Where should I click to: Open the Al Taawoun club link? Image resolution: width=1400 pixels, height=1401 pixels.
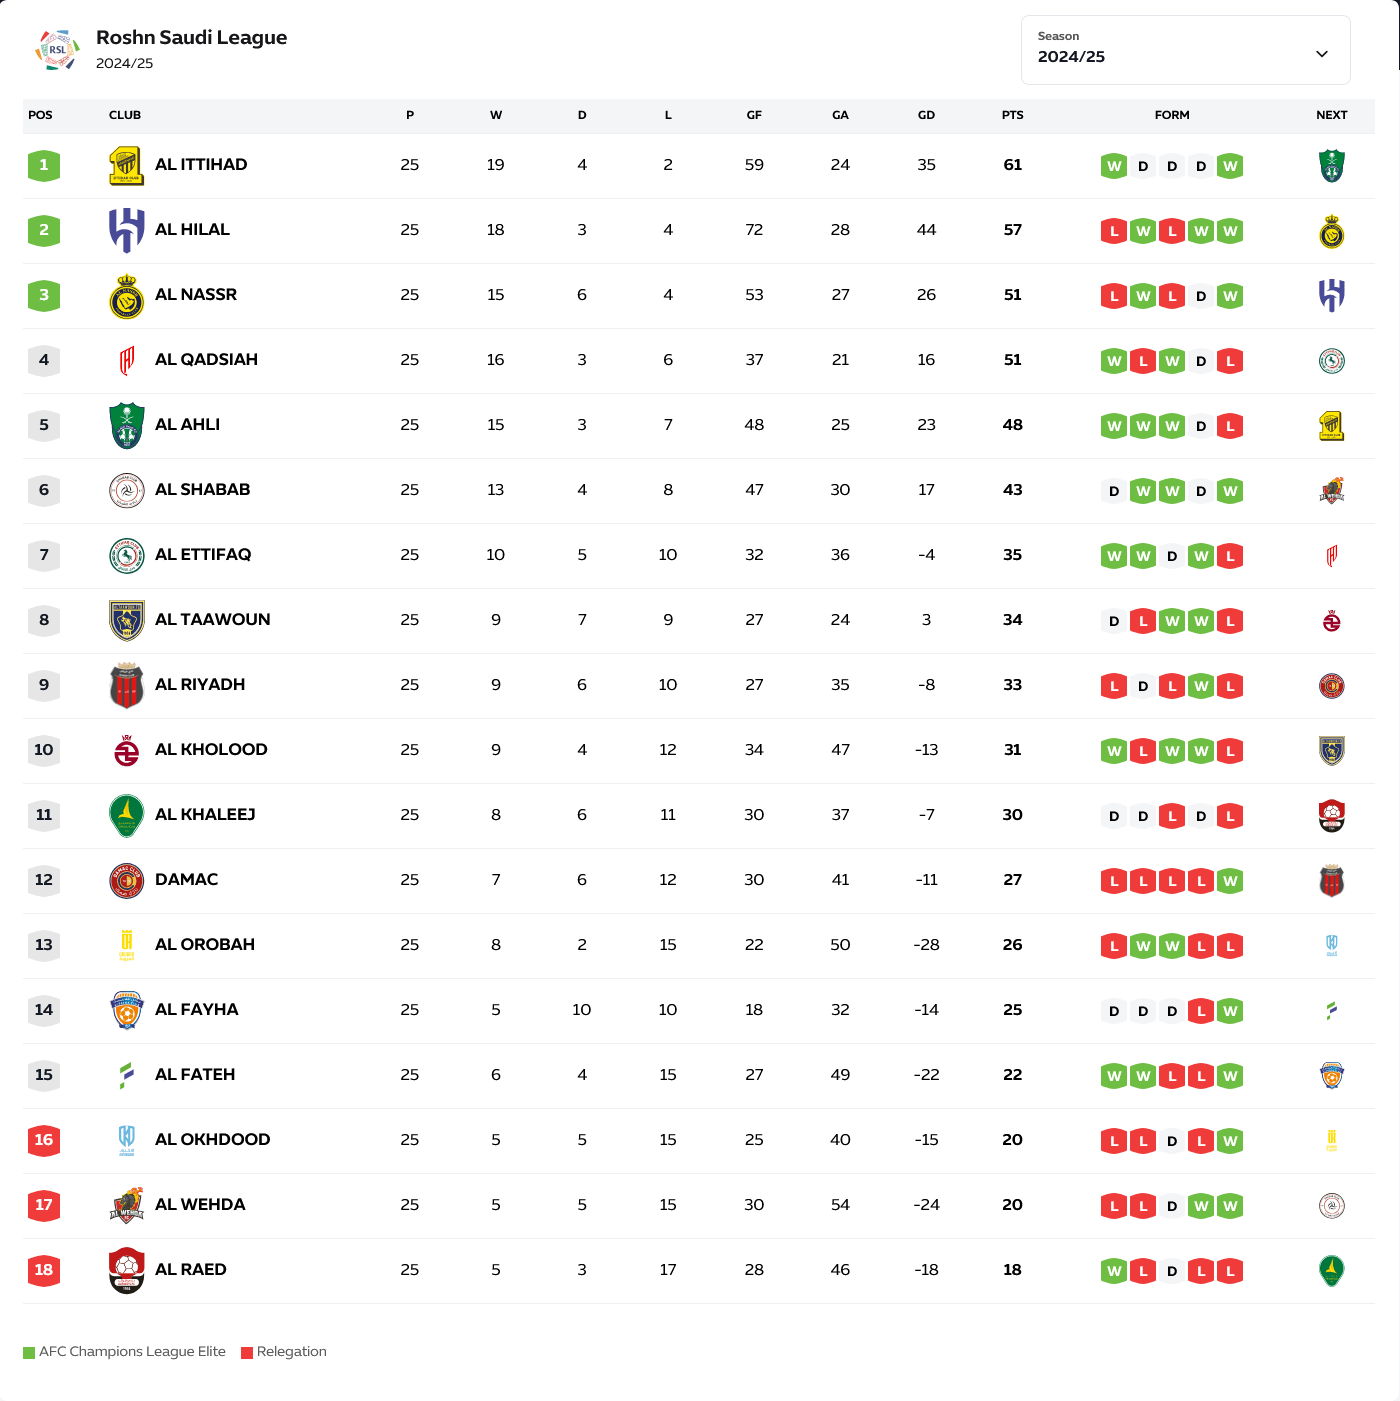pos(212,620)
